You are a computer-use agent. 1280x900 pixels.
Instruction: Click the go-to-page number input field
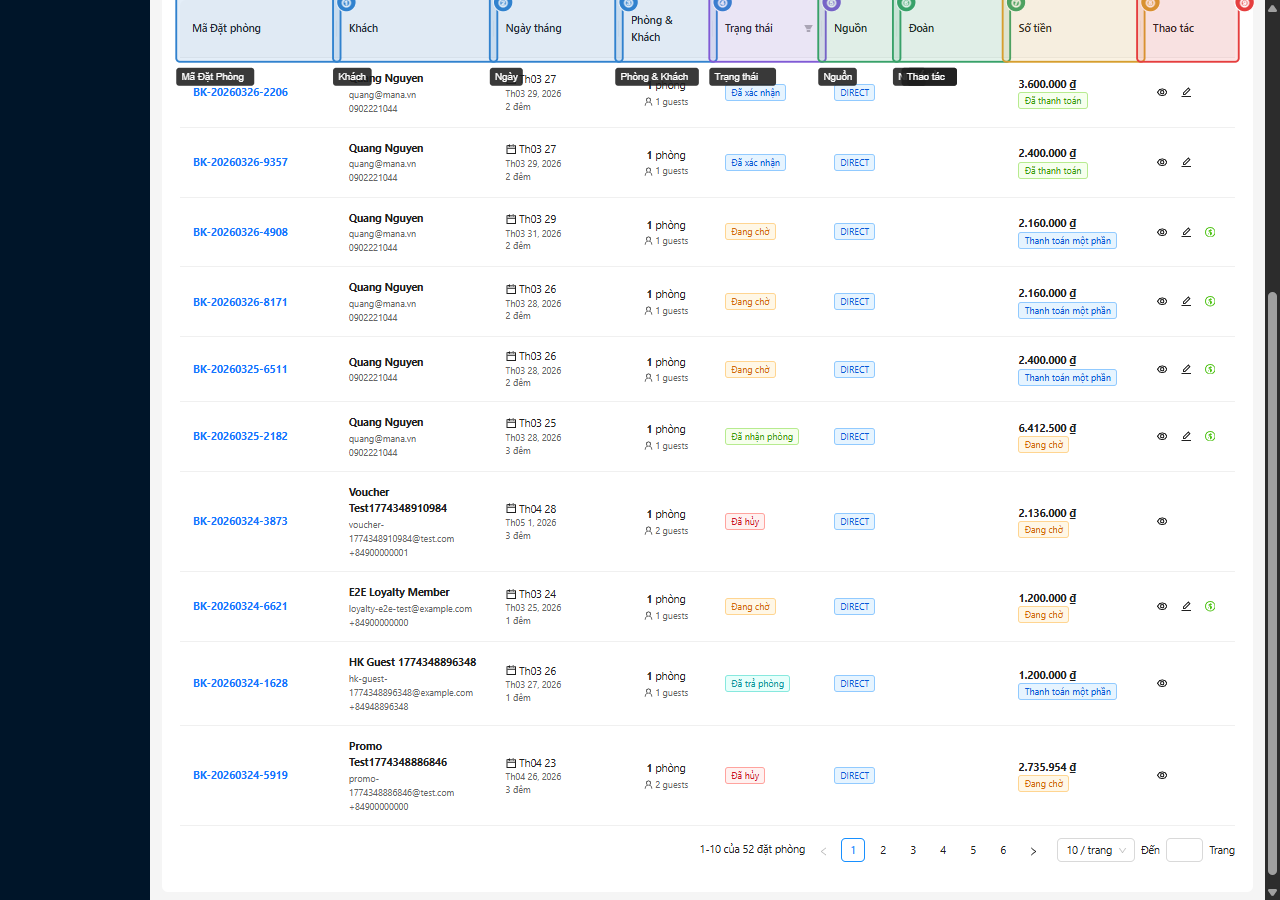coord(1184,850)
